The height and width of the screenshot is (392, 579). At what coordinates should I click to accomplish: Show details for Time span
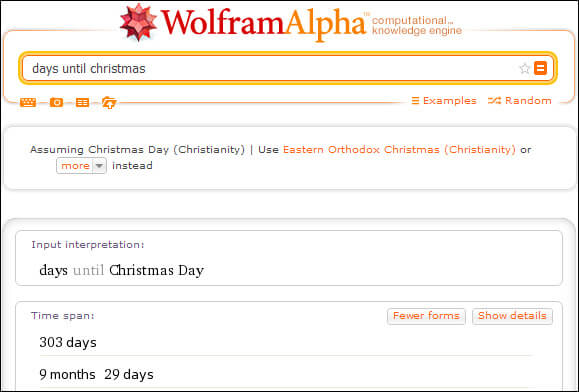(512, 316)
